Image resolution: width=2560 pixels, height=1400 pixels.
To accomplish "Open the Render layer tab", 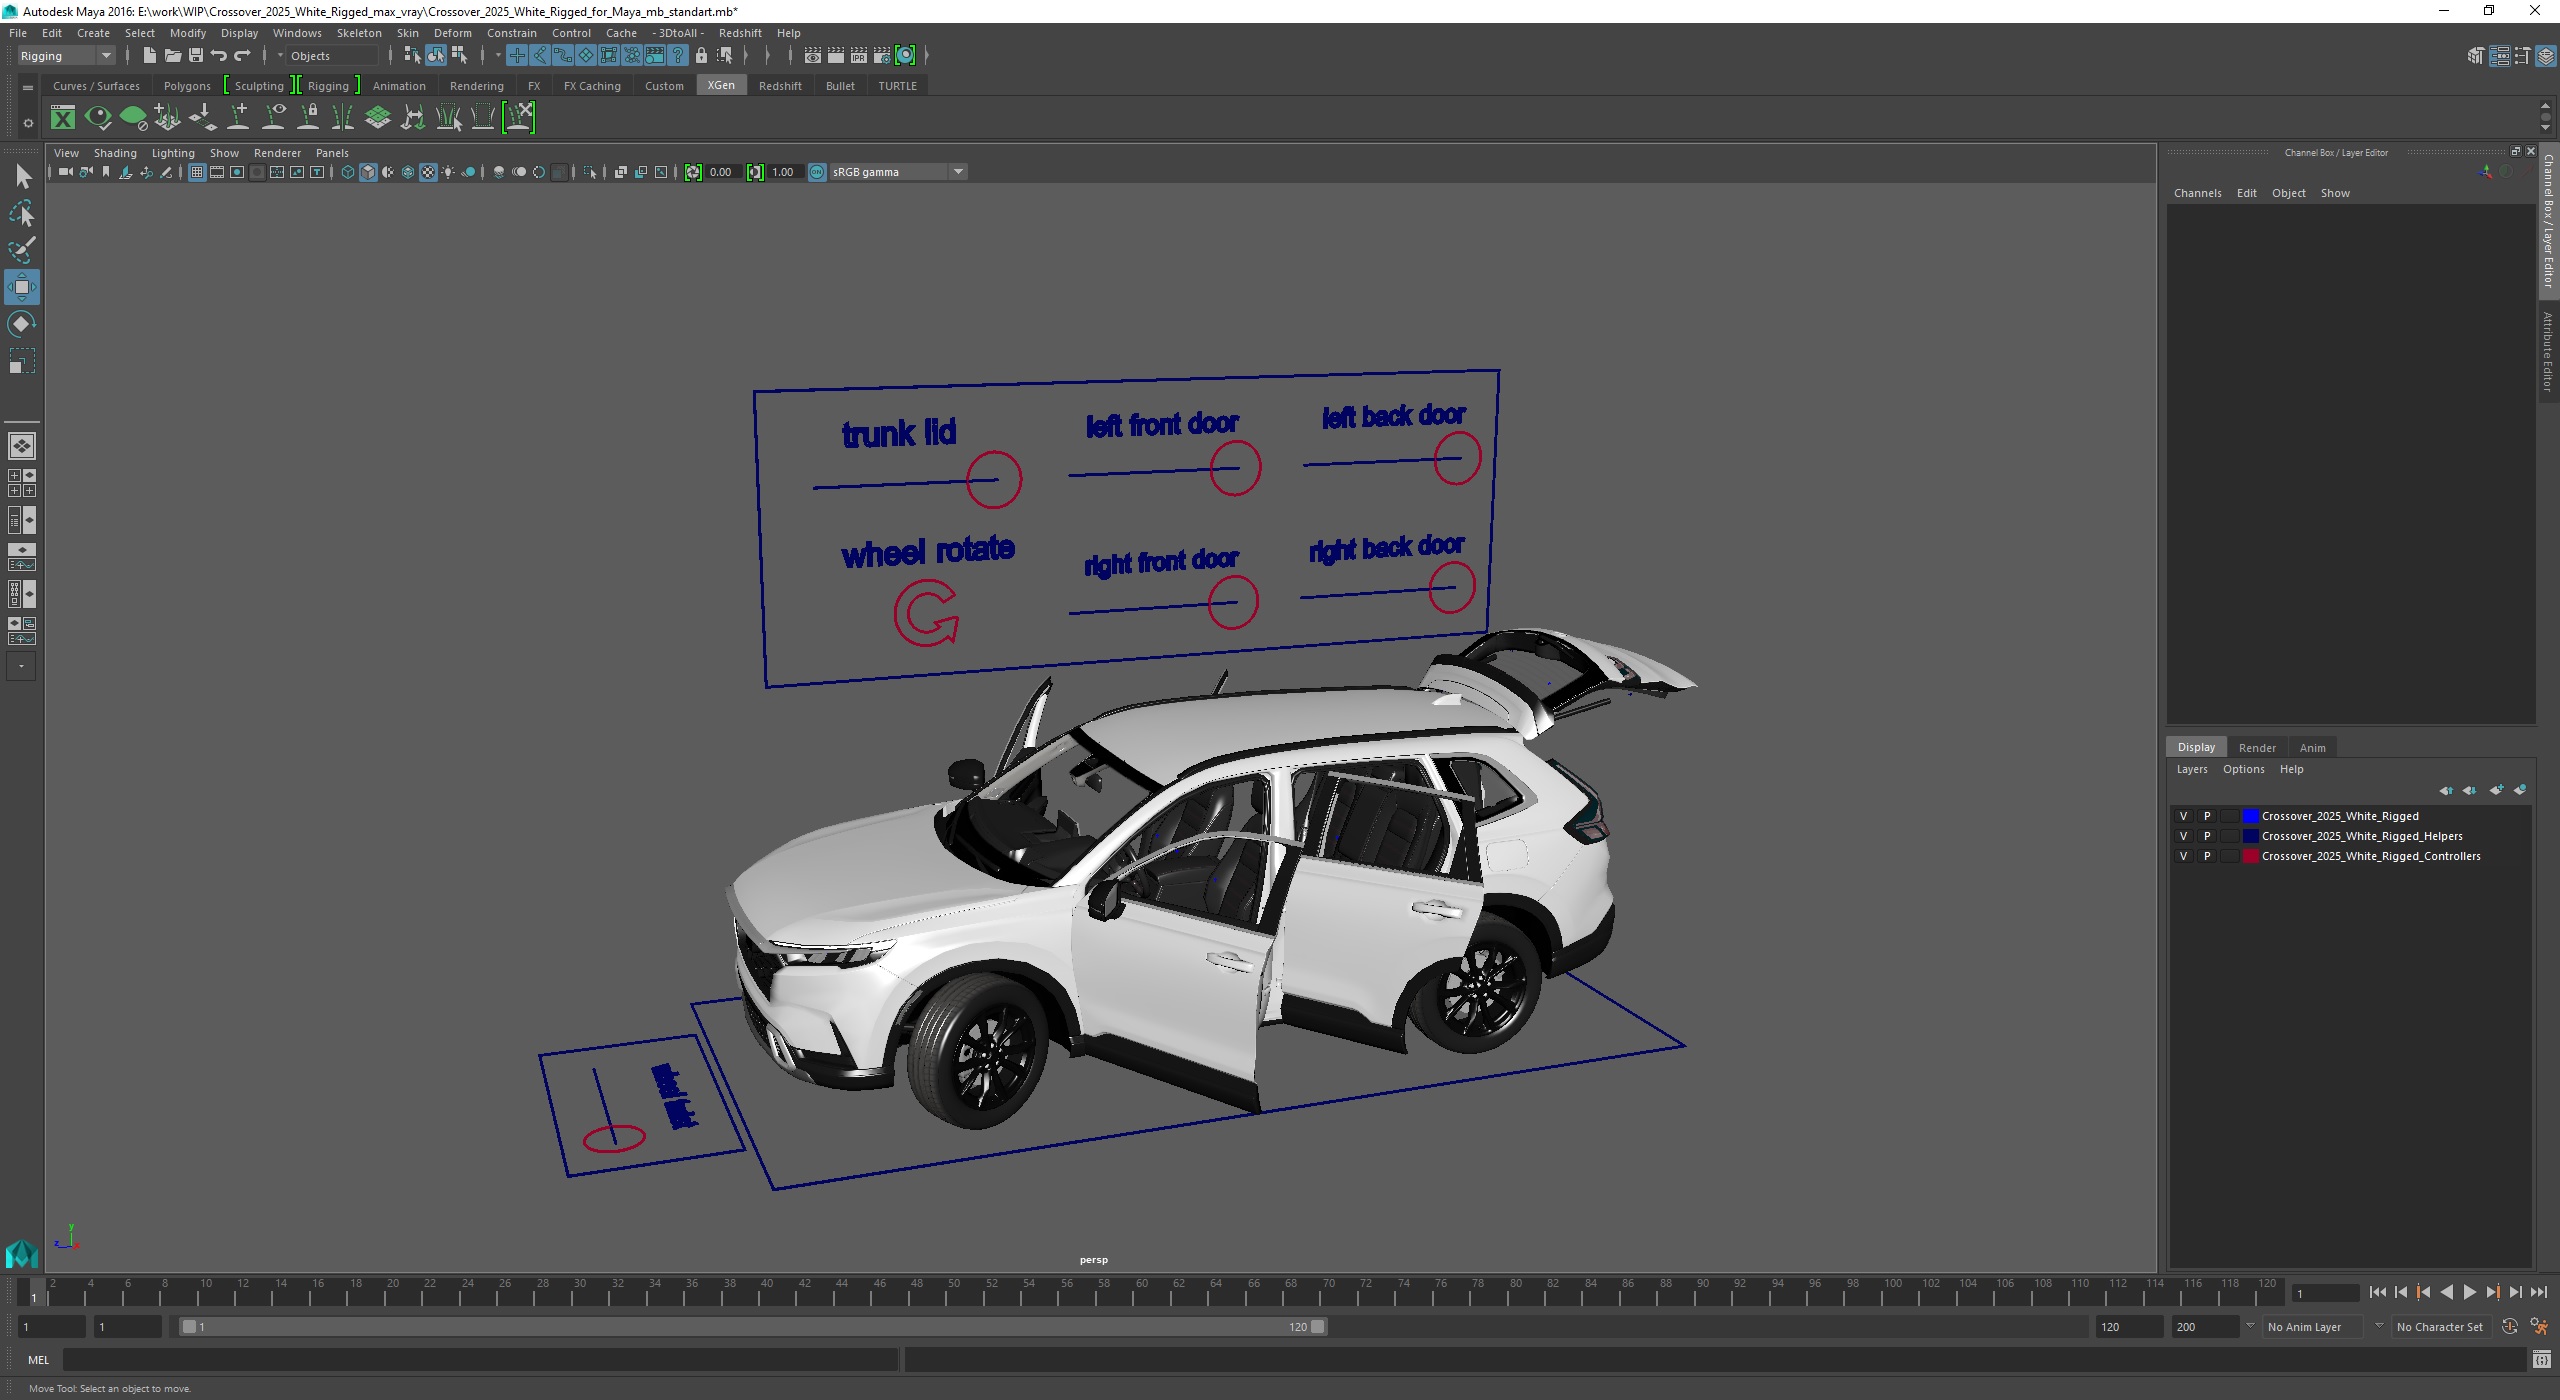I will point(2256,748).
